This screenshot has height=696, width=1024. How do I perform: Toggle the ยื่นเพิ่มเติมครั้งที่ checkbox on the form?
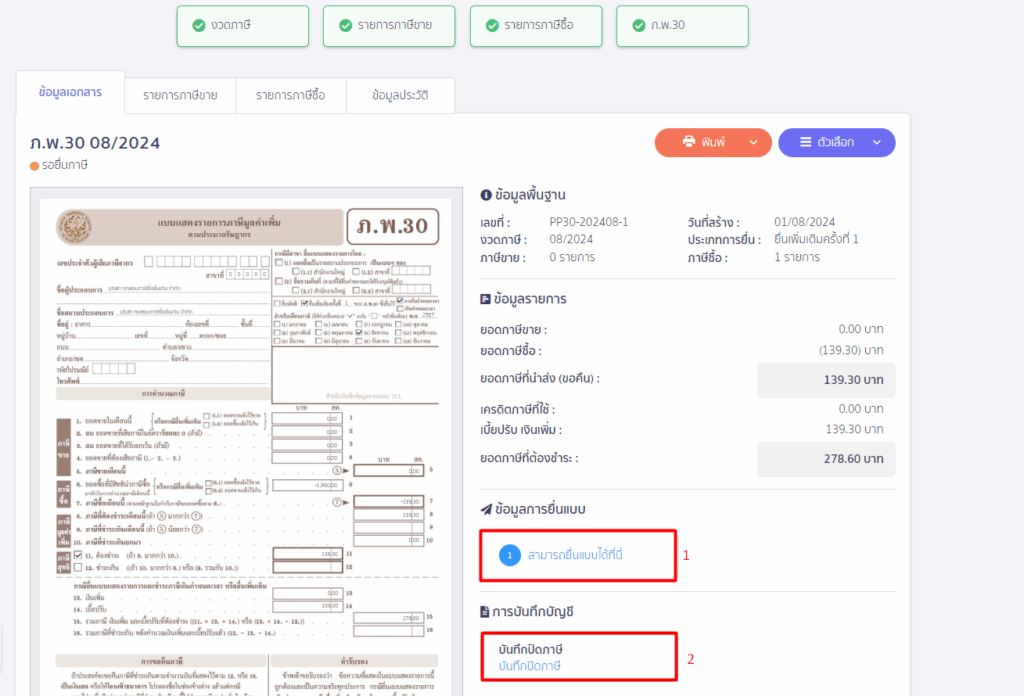(305, 300)
